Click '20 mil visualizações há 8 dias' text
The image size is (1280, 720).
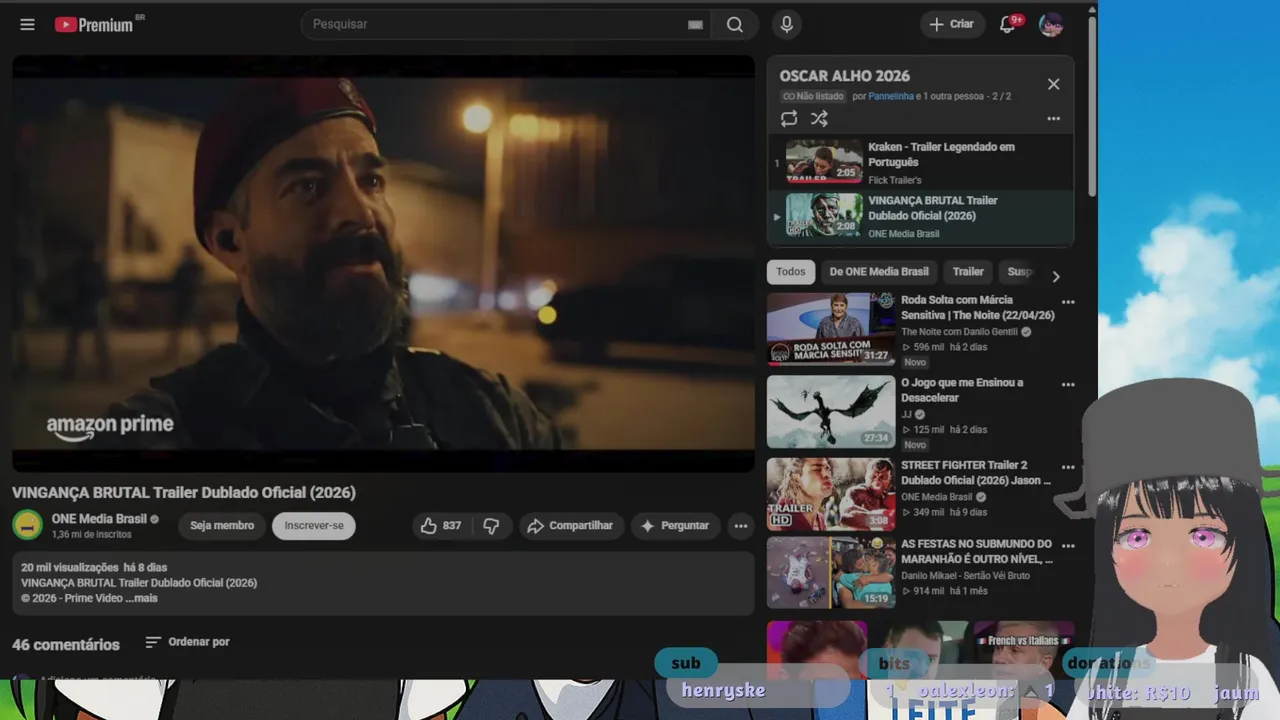click(x=94, y=567)
